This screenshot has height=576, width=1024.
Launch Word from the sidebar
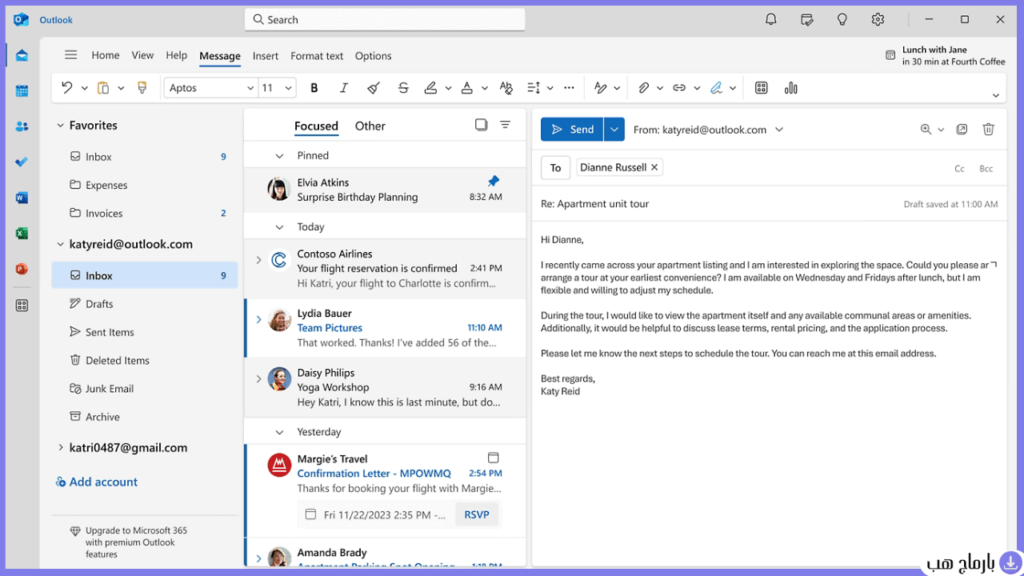tap(22, 198)
